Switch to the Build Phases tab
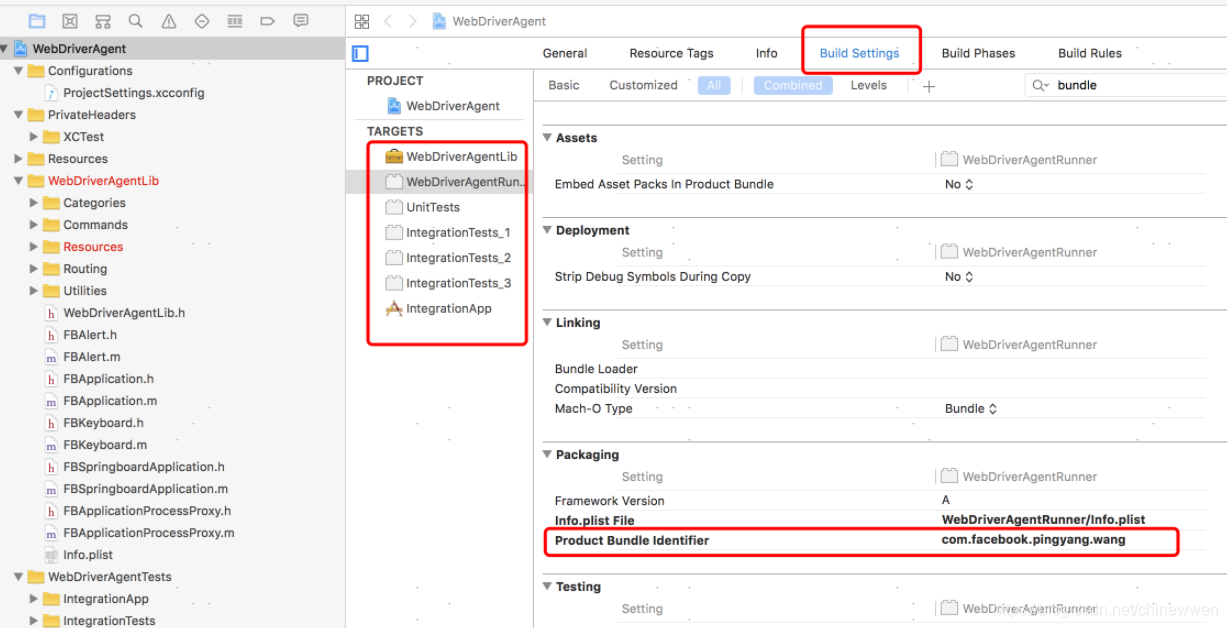This screenshot has width=1227, height=628. pyautogui.click(x=978, y=54)
